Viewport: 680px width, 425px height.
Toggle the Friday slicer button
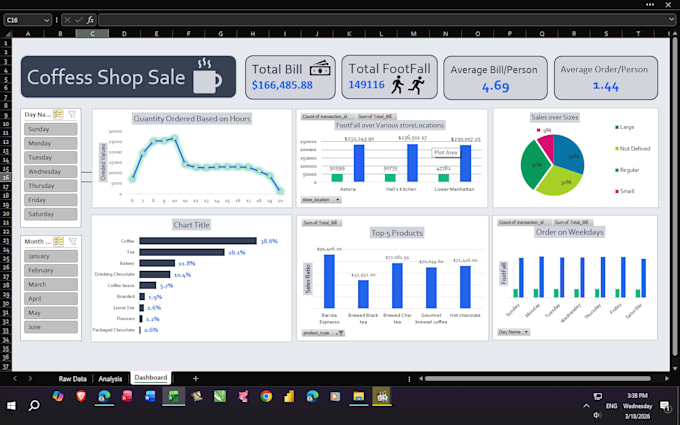(x=51, y=200)
